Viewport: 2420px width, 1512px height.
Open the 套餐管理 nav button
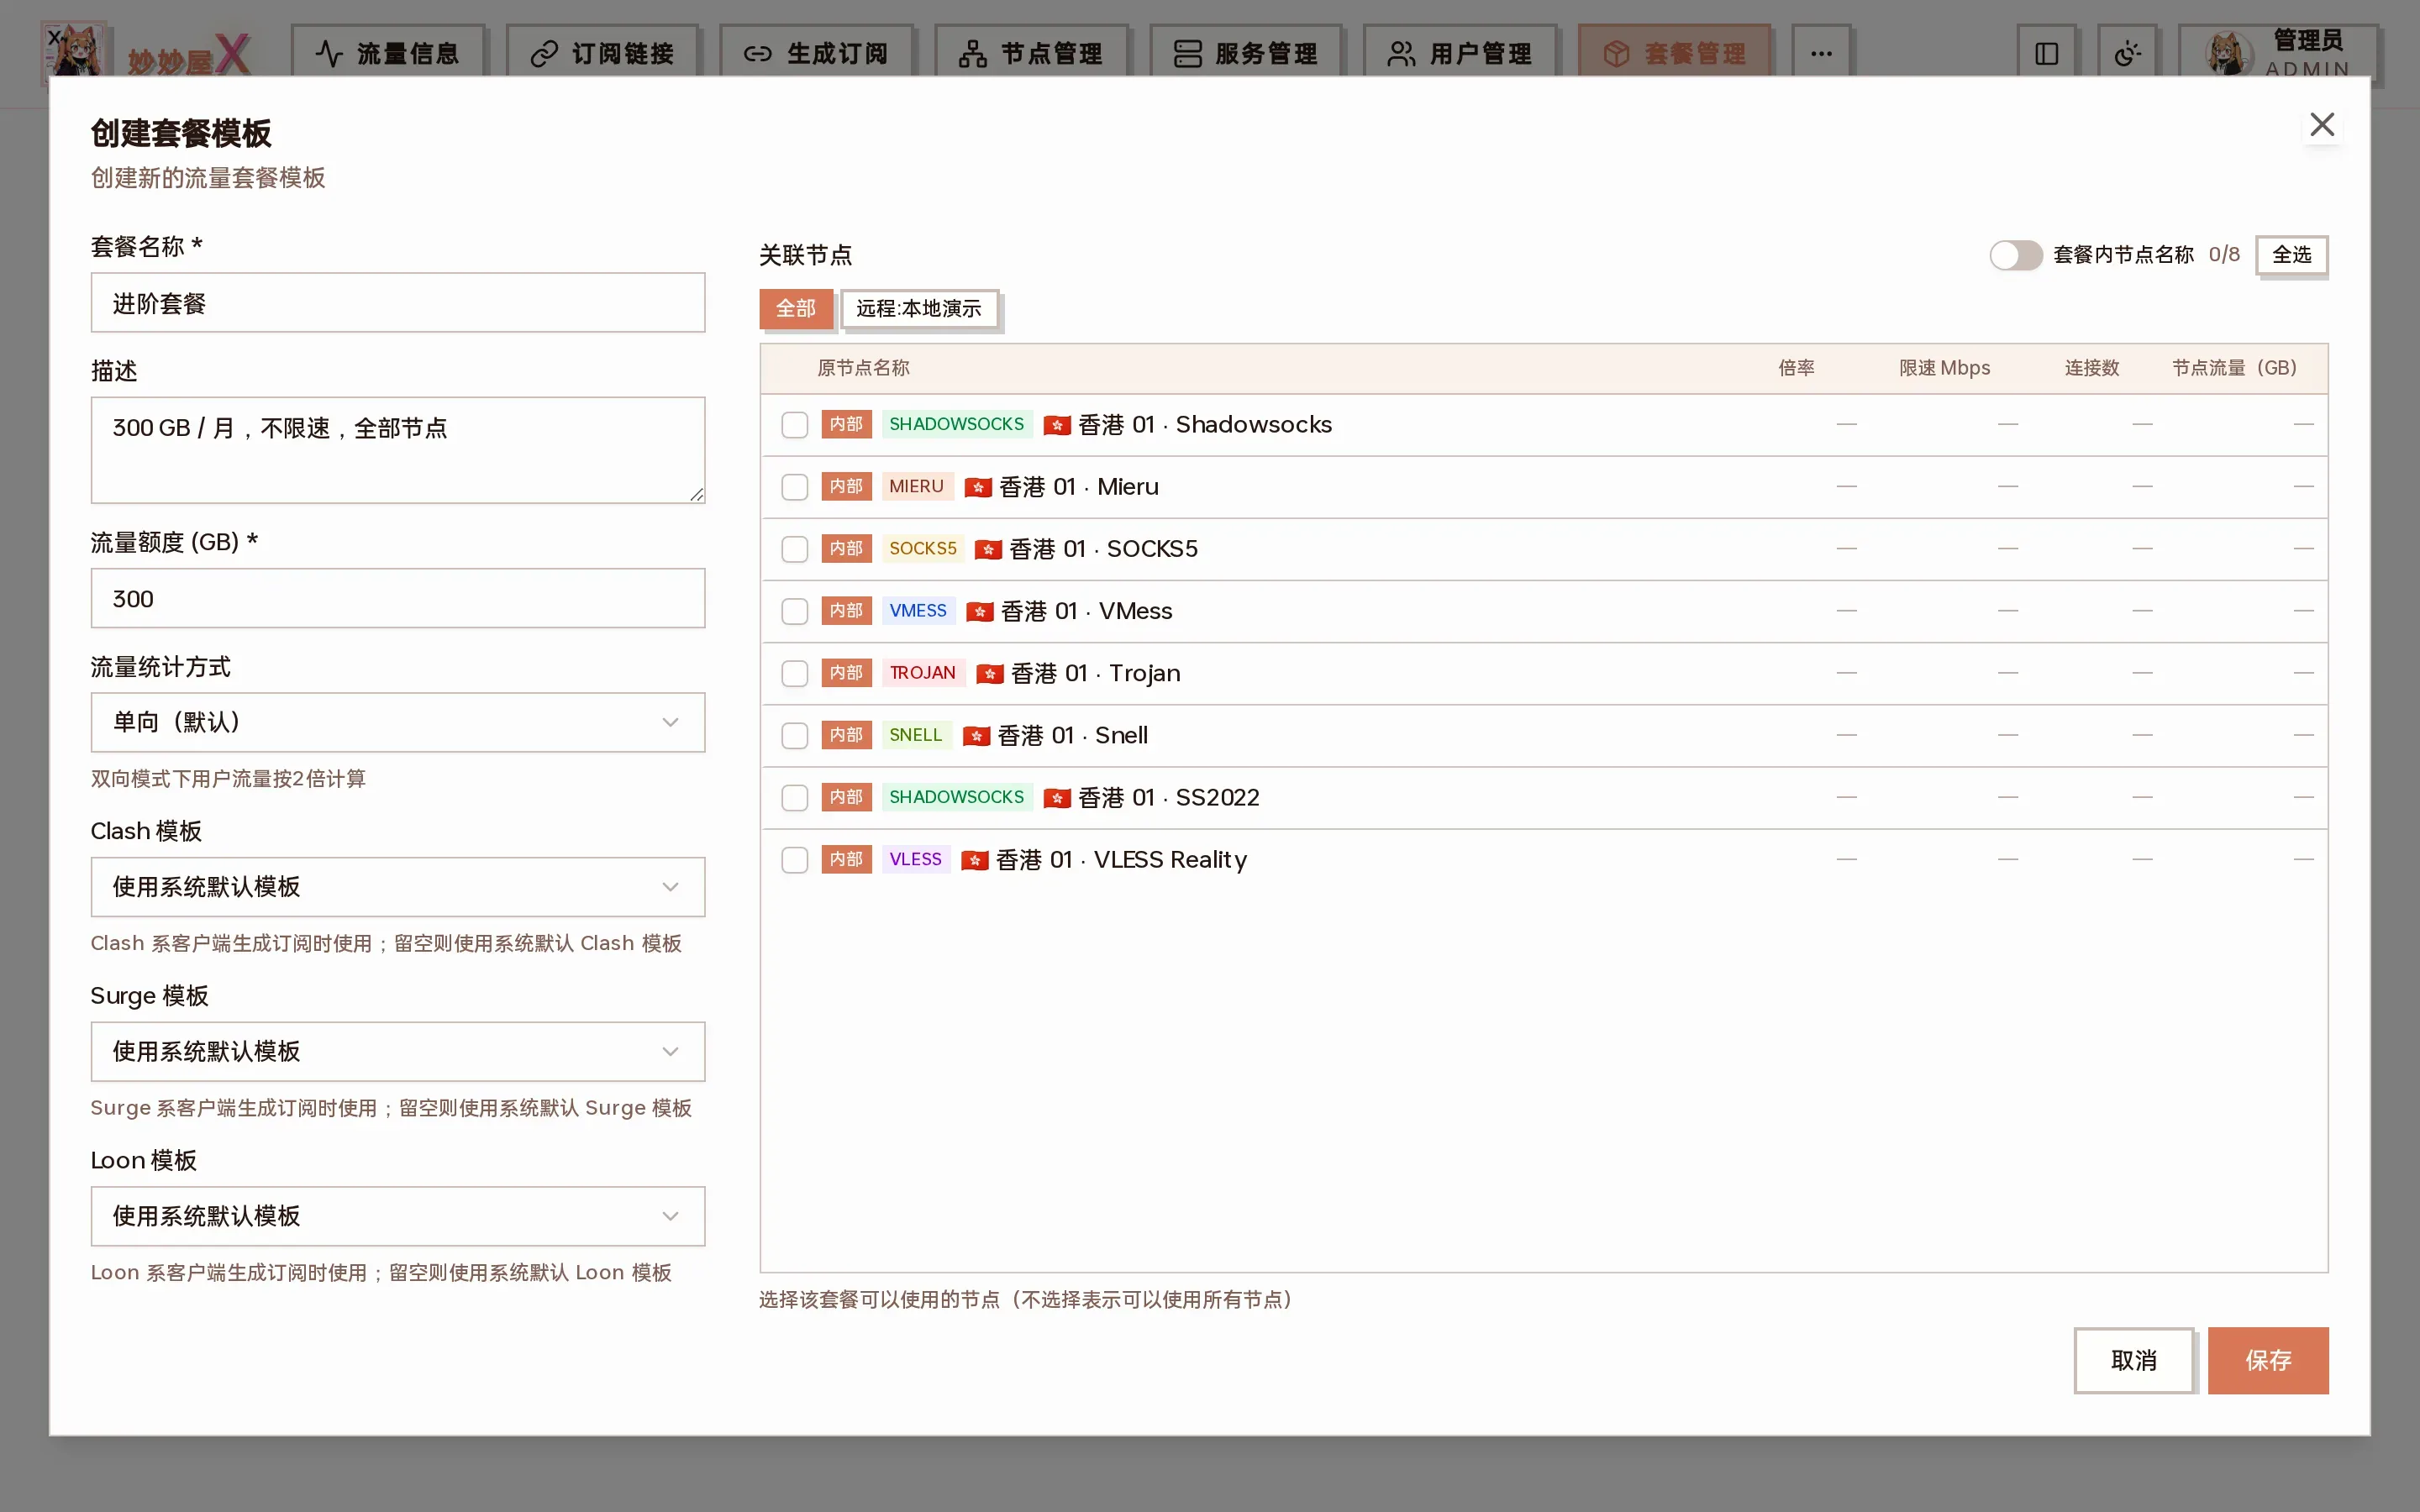1675,53
